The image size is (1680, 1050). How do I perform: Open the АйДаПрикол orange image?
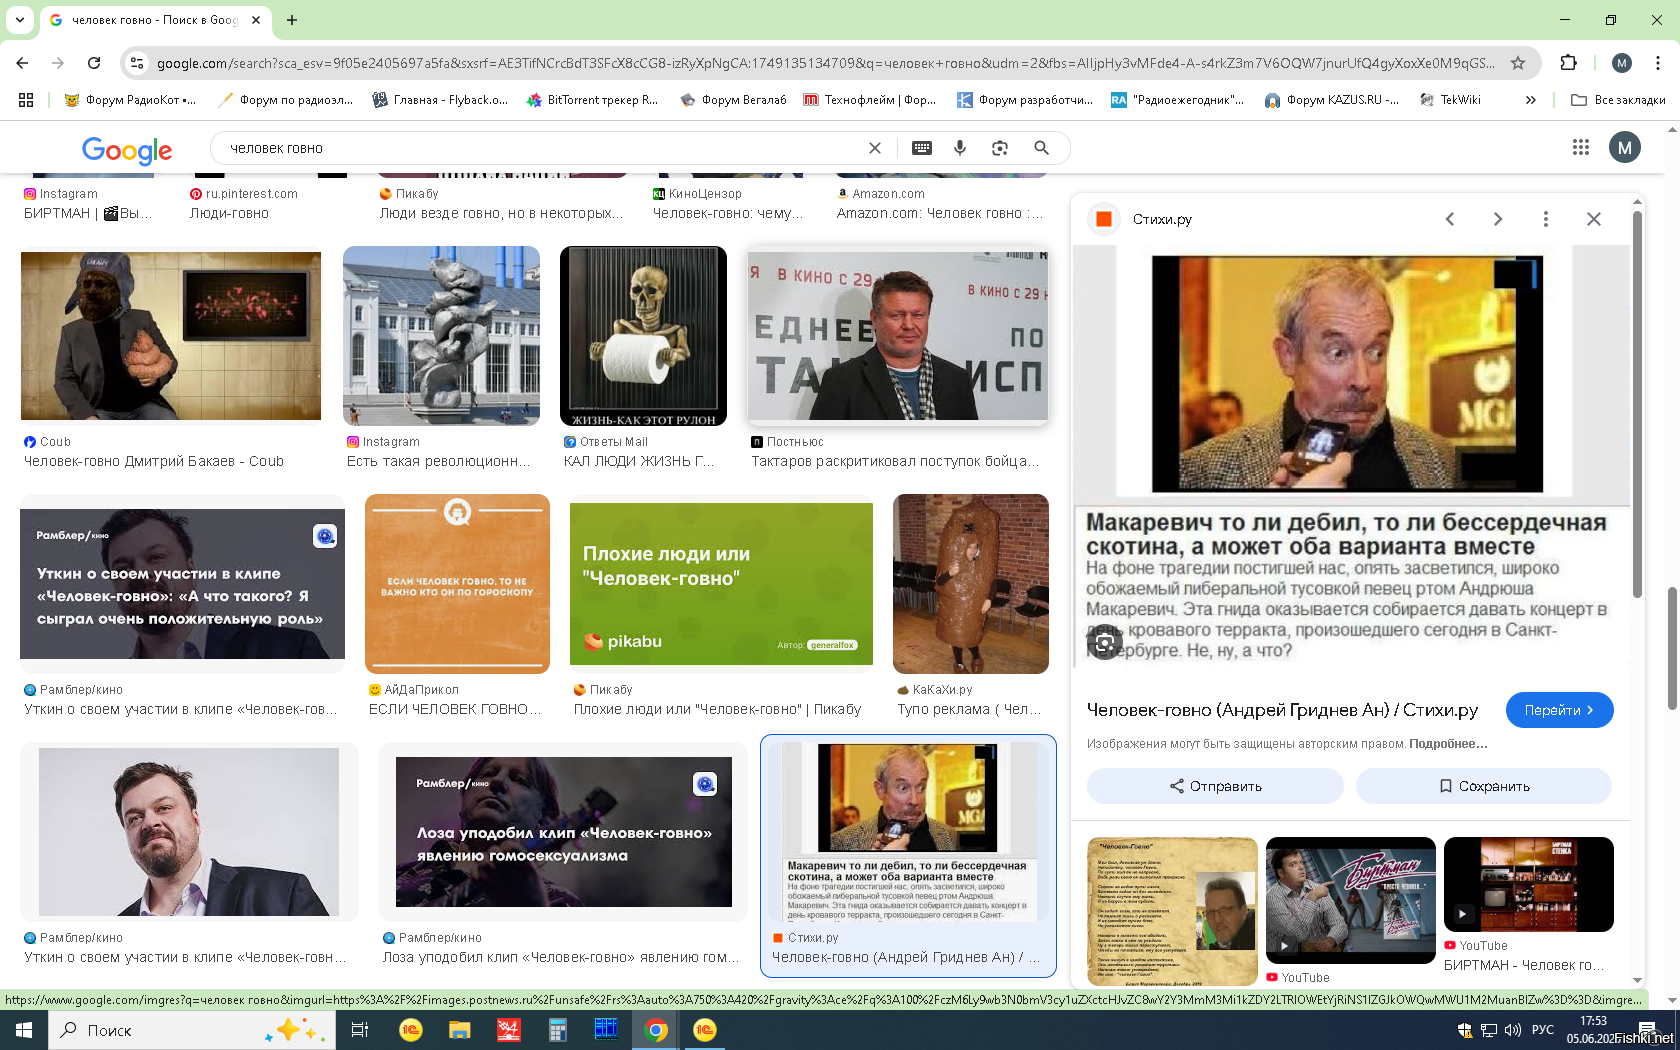point(457,584)
